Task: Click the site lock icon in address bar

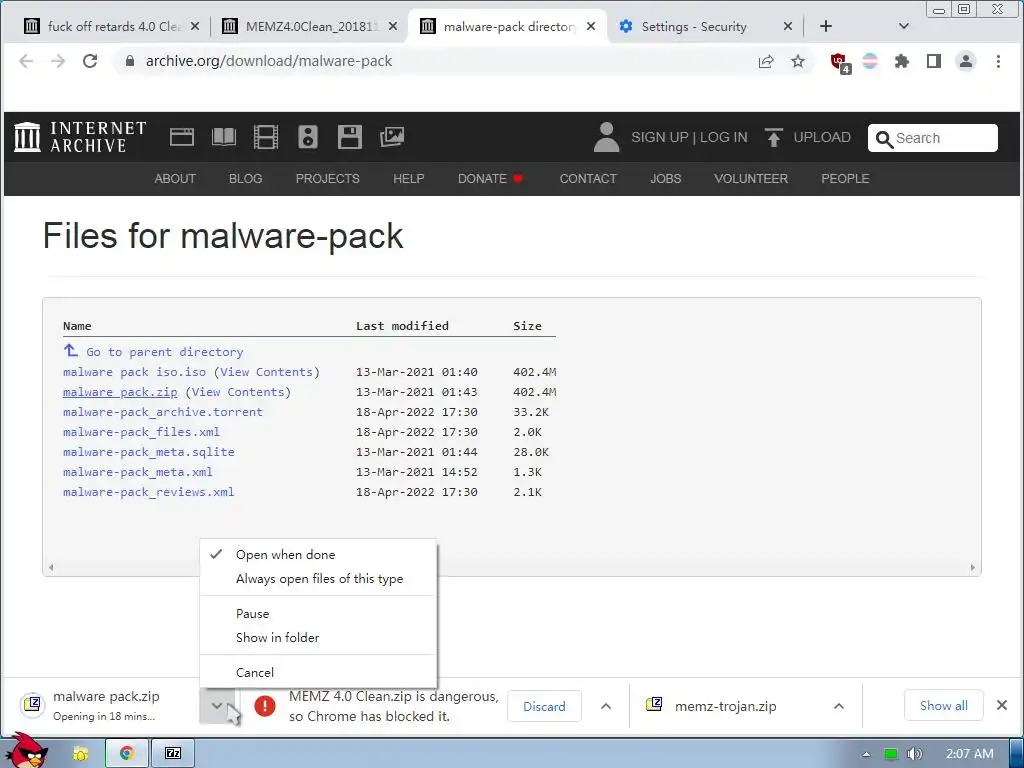Action: [x=130, y=61]
